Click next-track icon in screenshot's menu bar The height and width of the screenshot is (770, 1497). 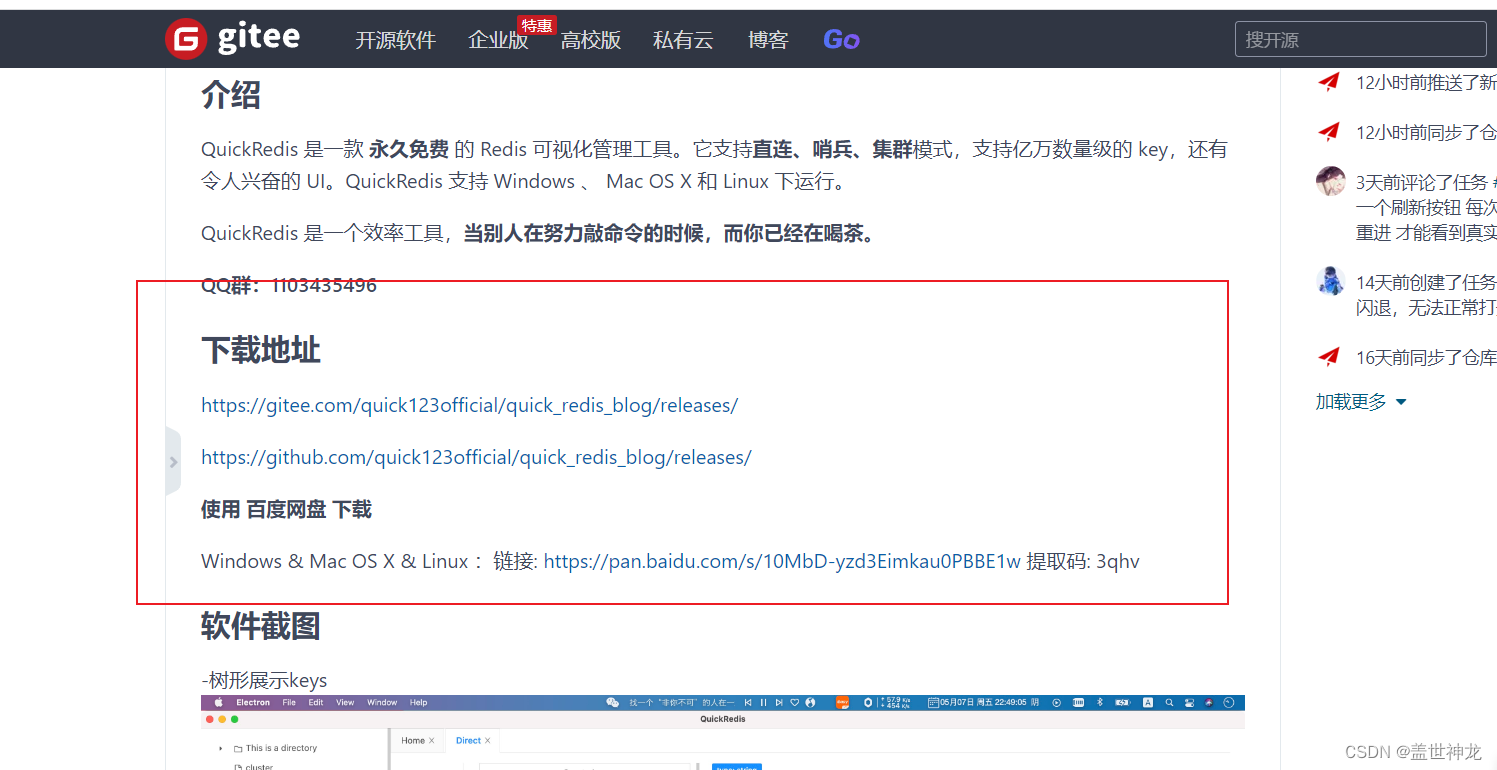pyautogui.click(x=779, y=703)
